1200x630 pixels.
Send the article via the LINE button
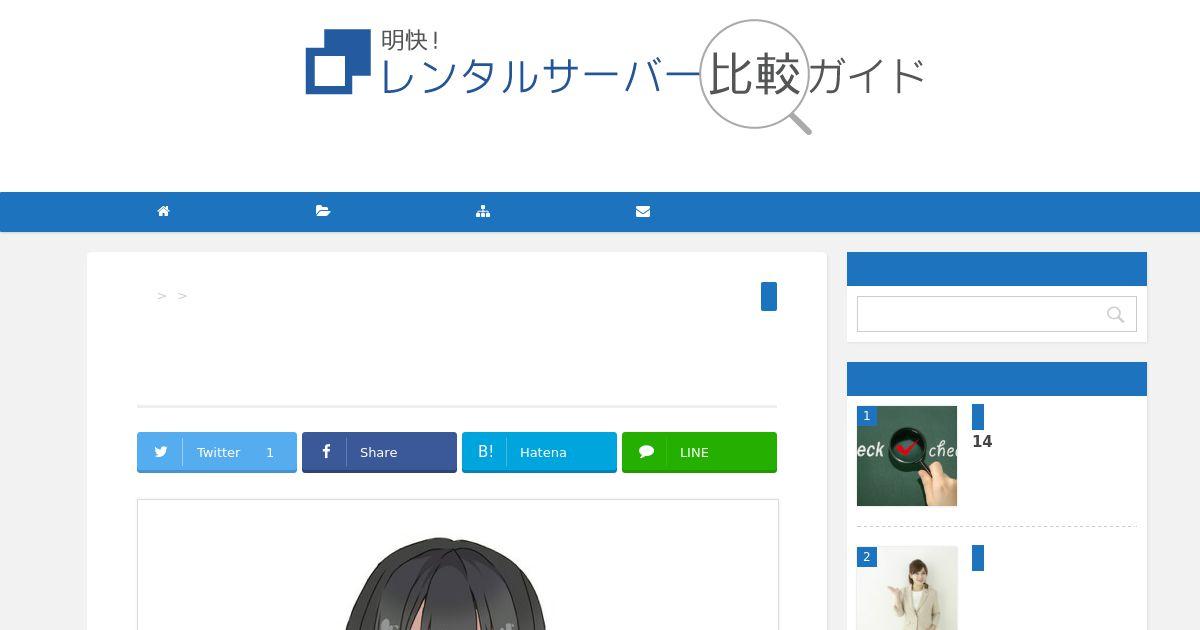tap(699, 452)
